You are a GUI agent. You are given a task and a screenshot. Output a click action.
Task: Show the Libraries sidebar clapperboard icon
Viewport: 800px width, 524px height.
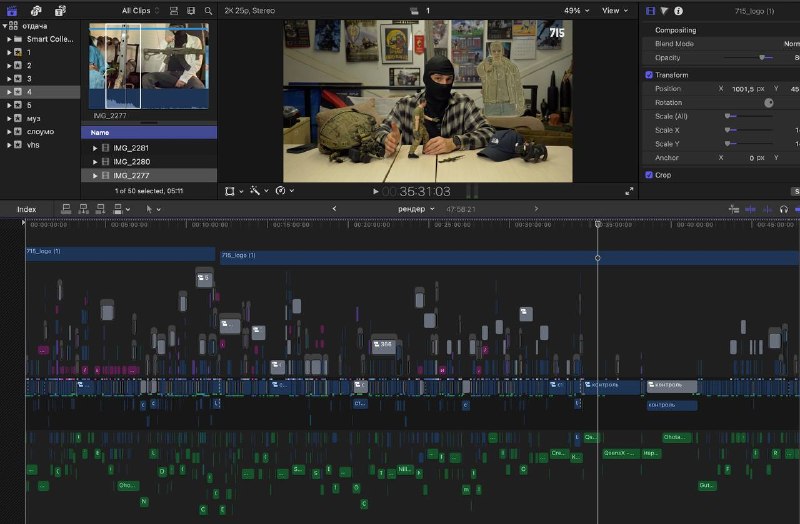point(12,10)
